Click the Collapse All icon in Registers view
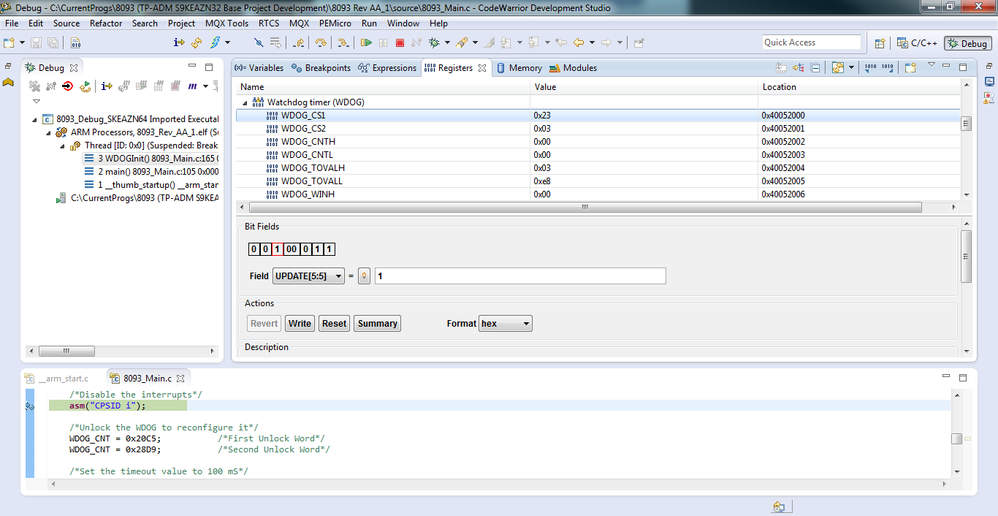Viewport: 998px width, 516px height. point(815,67)
